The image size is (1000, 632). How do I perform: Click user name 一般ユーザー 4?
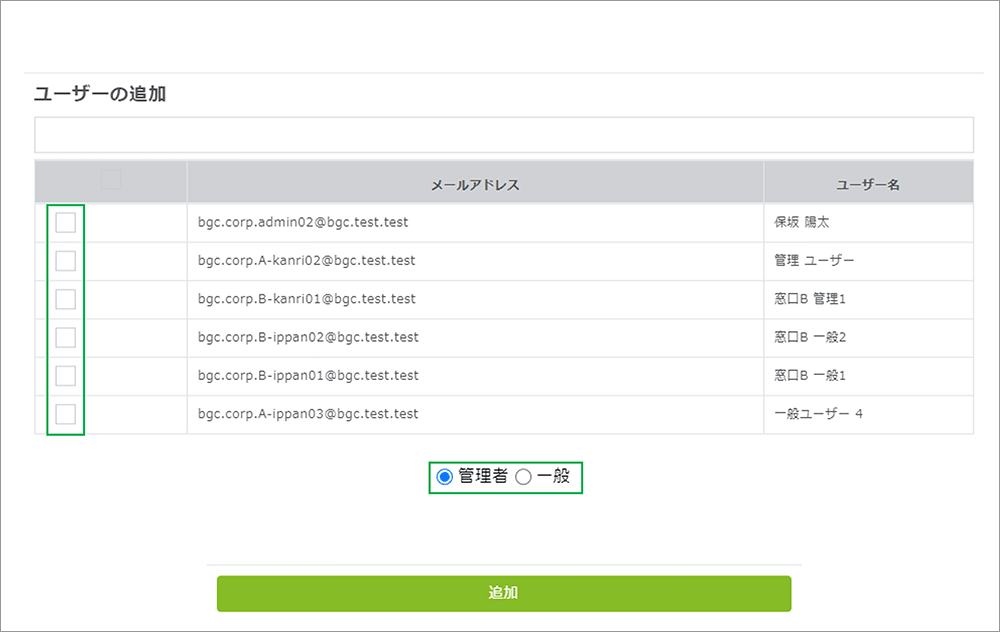click(818, 413)
